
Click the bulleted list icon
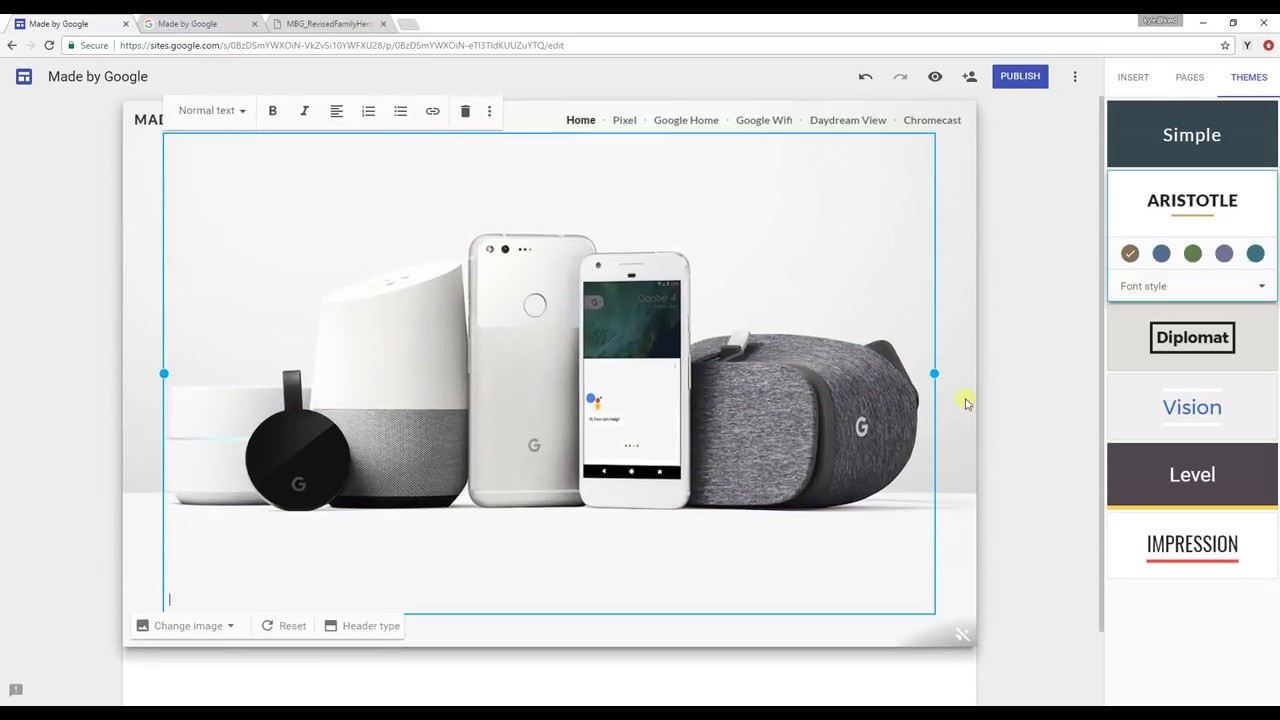coord(400,111)
